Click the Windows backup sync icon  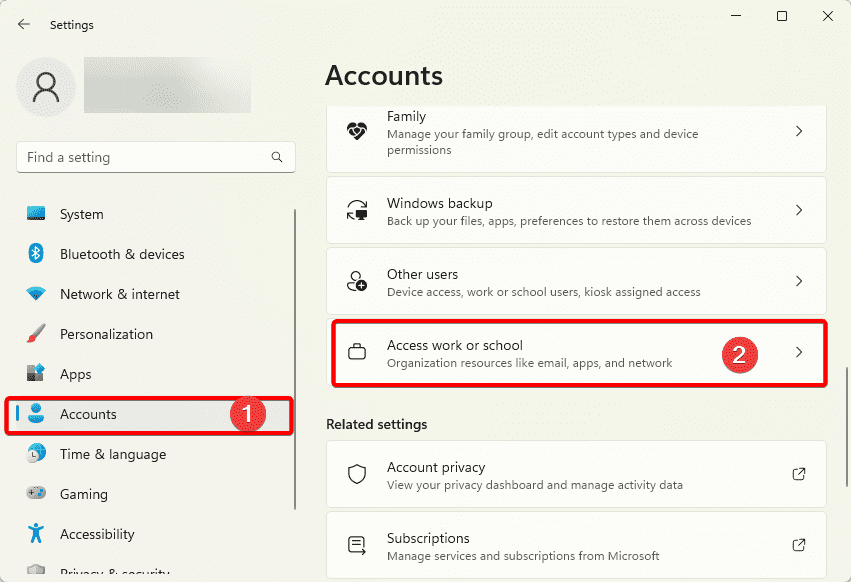[x=357, y=210]
